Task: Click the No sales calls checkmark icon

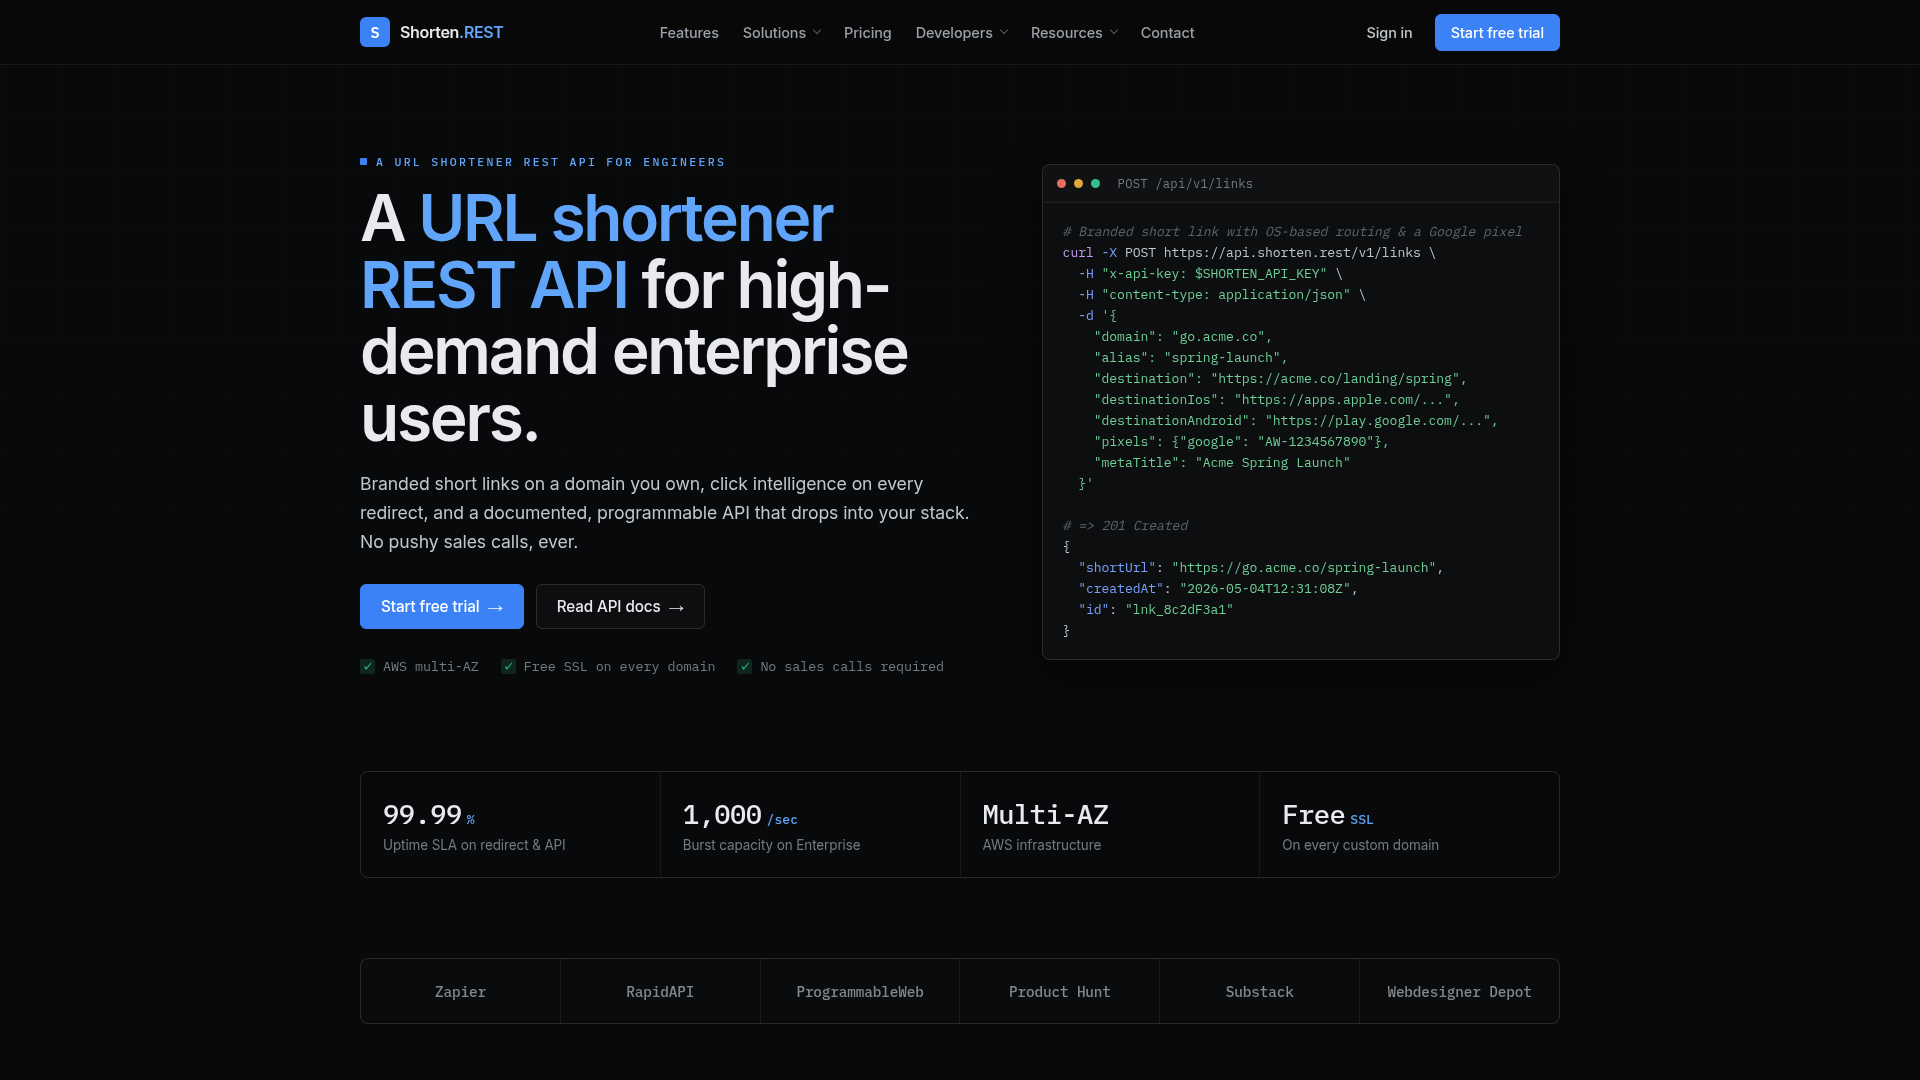Action: [744, 667]
